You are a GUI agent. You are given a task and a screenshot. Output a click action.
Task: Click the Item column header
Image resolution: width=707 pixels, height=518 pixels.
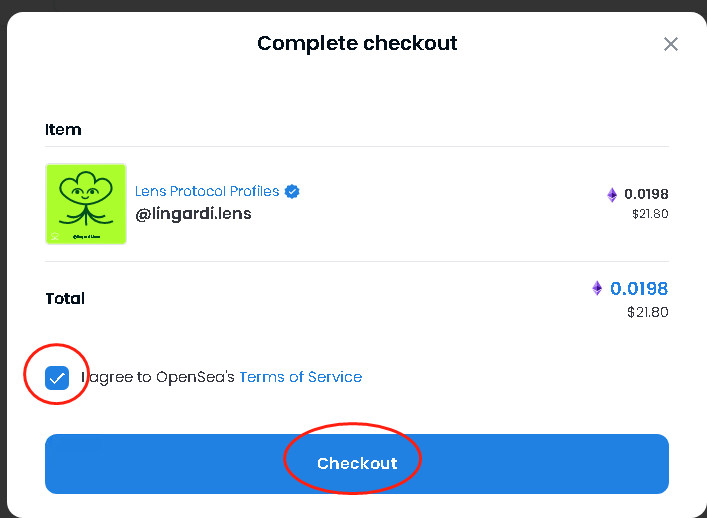click(x=63, y=129)
